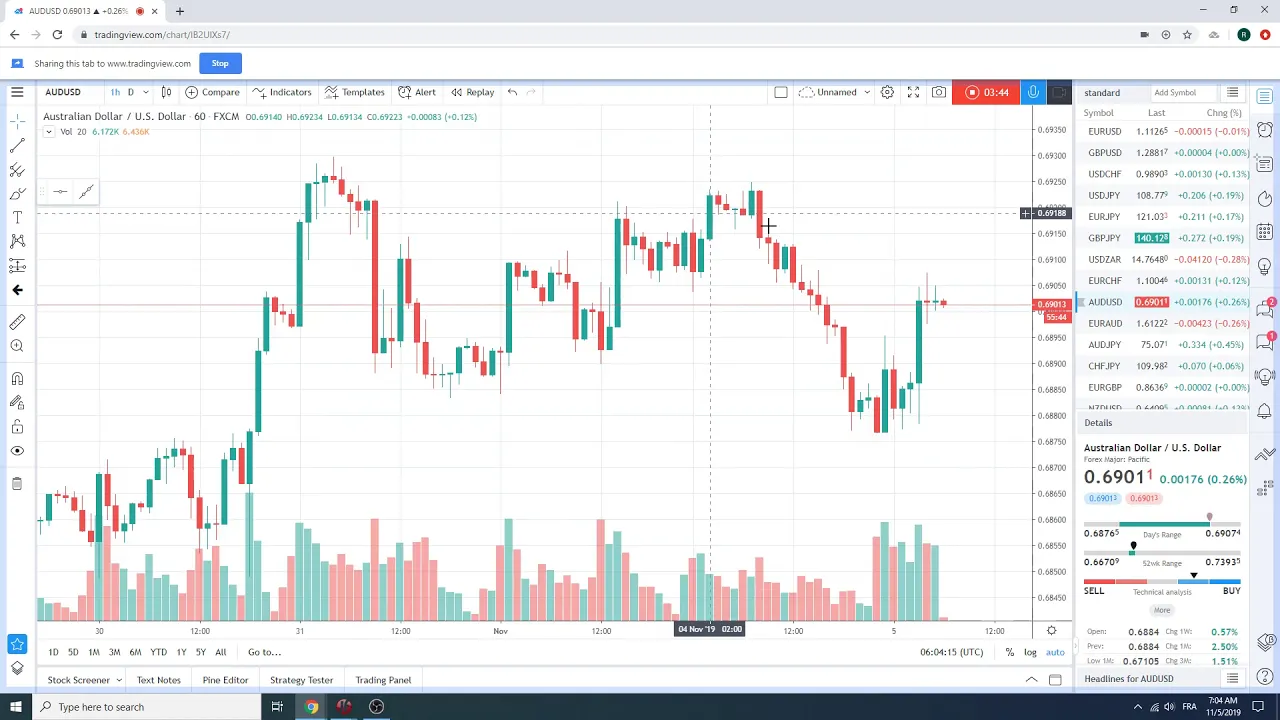Screen dimensions: 1280x720
Task: Open the ideas lightbulb sidebar icon
Action: coord(1265,267)
